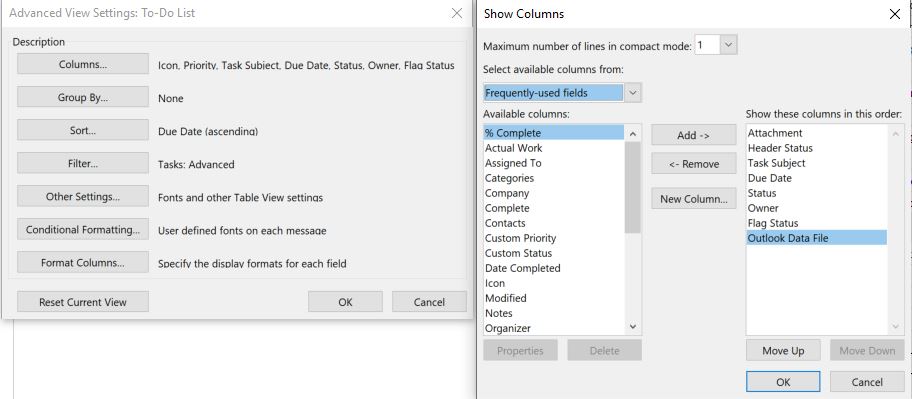The image size is (912, 399).
Task: Open Other Settings... button
Action: click(83, 197)
